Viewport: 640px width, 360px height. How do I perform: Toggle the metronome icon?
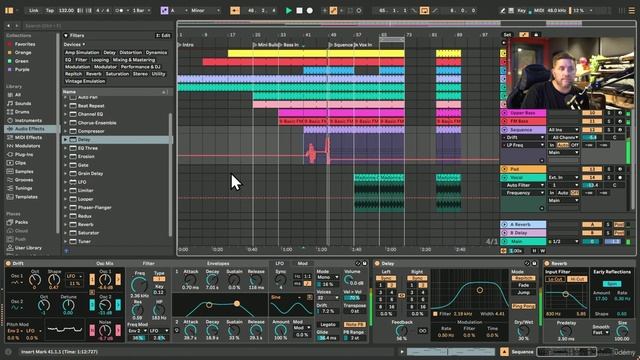coord(119,11)
